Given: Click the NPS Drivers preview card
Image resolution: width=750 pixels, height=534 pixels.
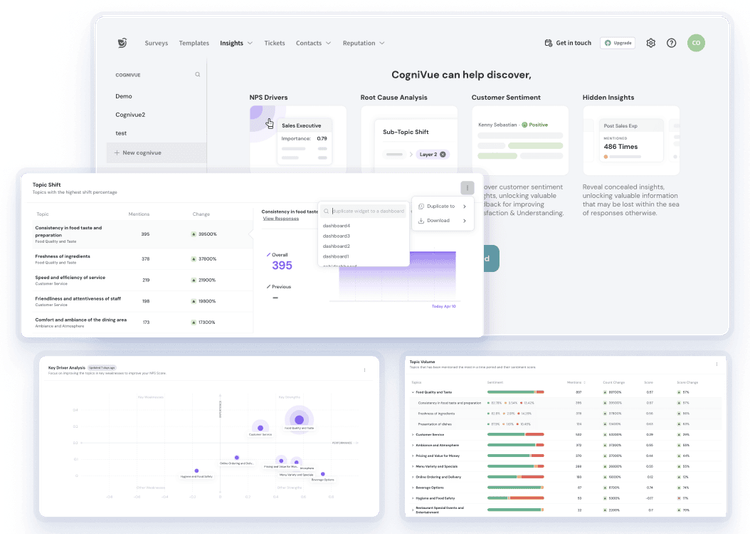Looking at the screenshot, I should (x=298, y=140).
